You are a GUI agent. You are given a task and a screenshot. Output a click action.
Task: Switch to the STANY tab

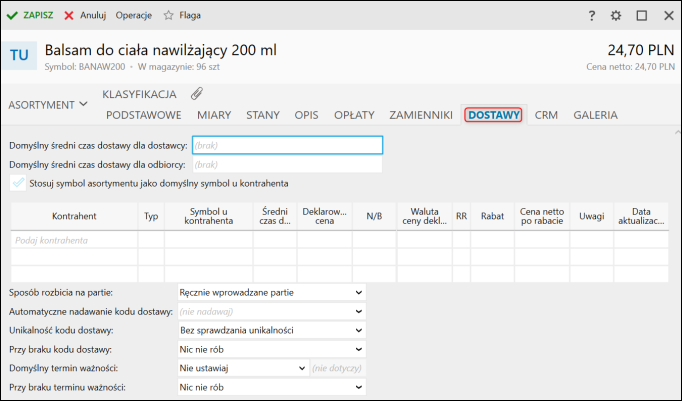tap(263, 115)
